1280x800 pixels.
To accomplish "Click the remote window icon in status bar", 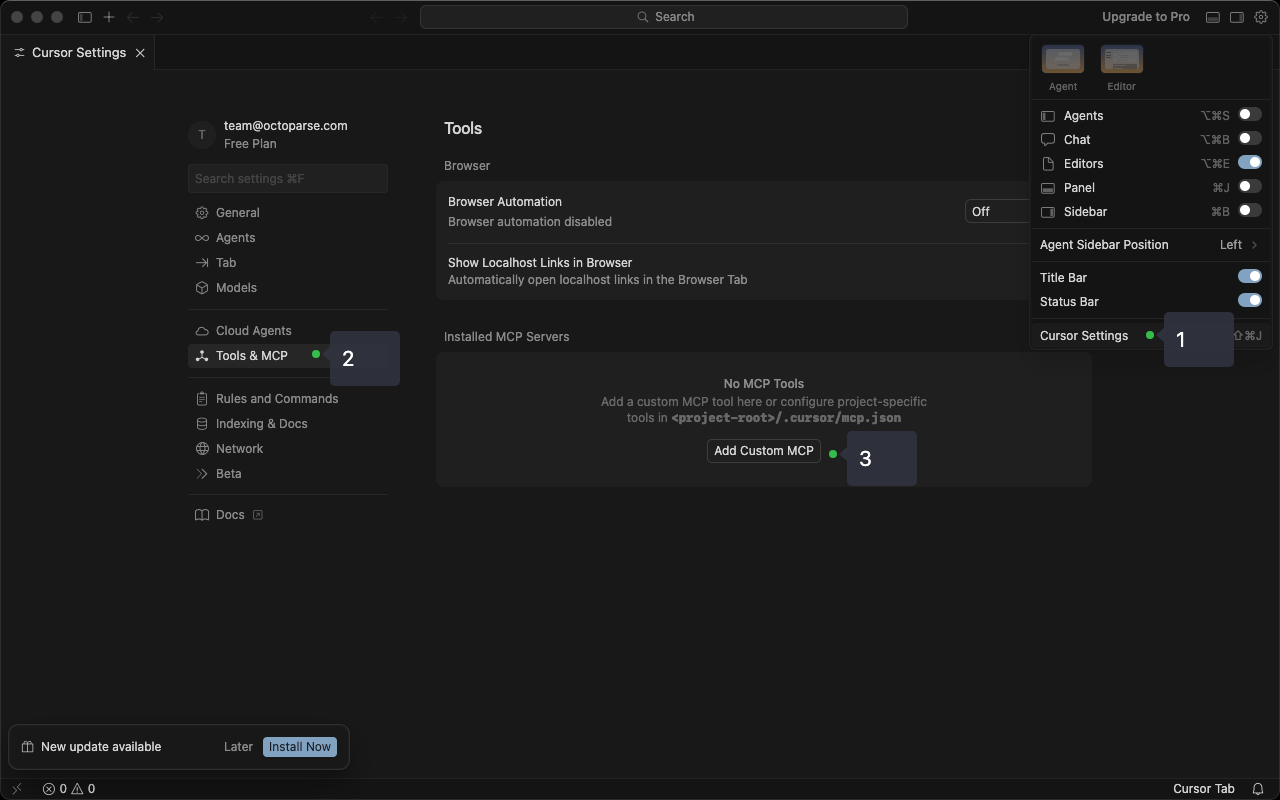I will (x=16, y=789).
